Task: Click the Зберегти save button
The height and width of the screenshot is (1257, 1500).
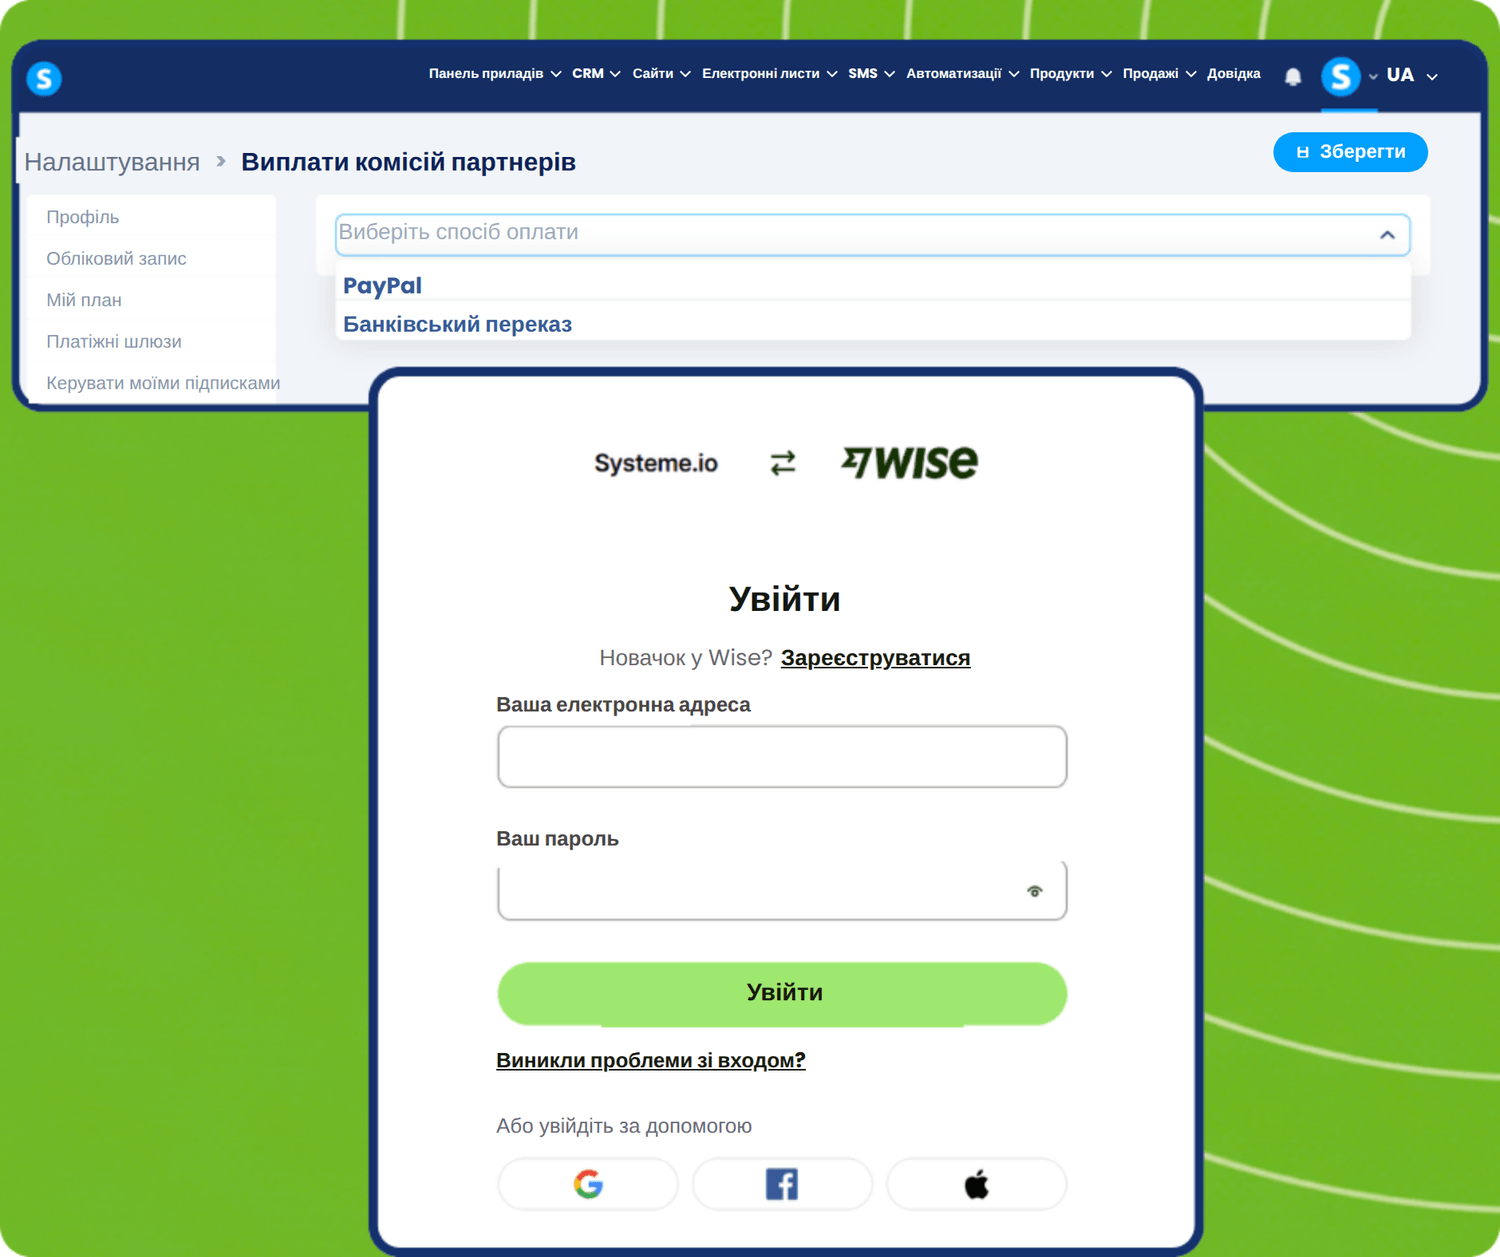Action: coord(1350,152)
